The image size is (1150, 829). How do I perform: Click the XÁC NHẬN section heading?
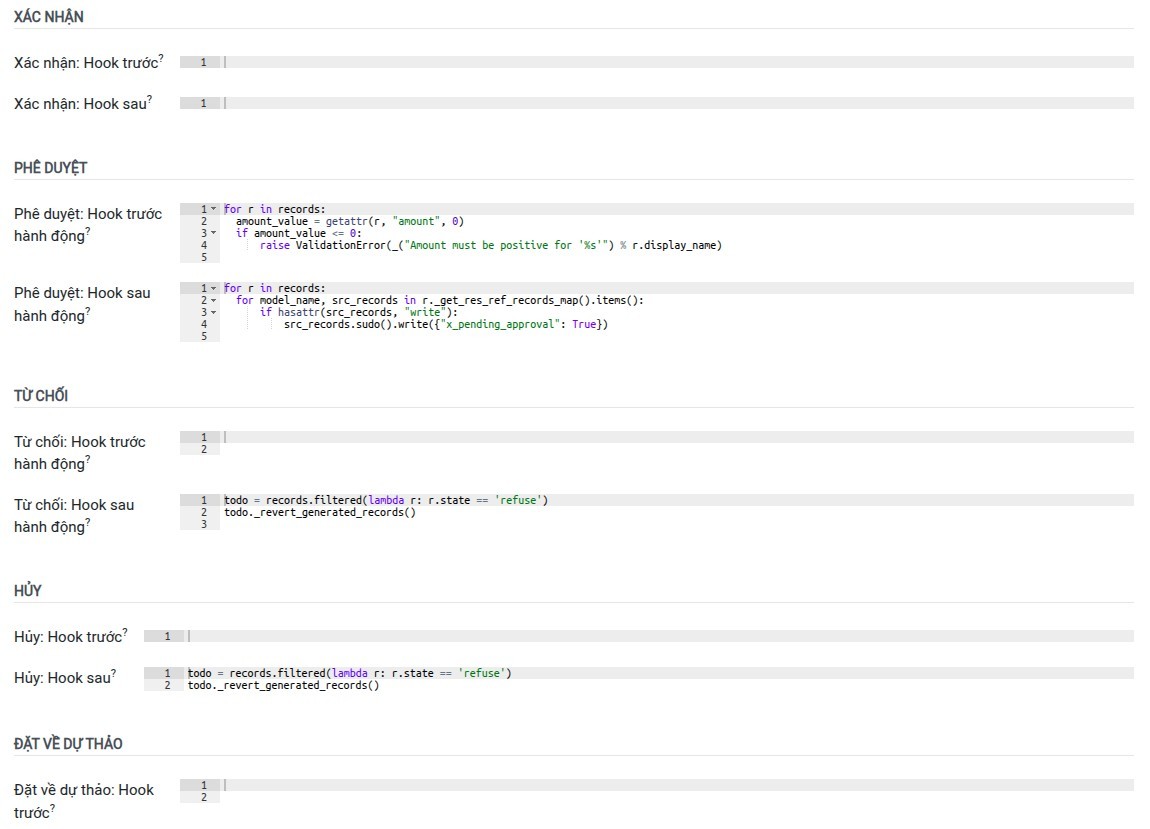coord(48,16)
